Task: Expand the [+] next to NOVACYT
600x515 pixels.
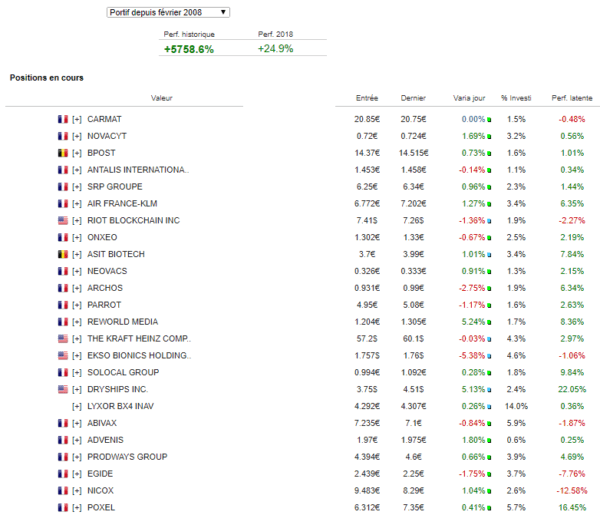Action: pos(77,136)
